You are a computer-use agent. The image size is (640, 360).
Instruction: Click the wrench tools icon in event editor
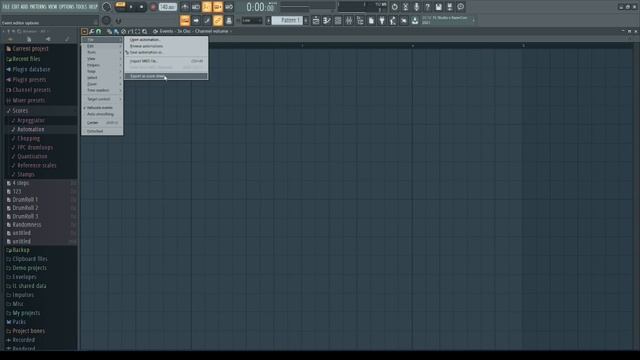click(92, 31)
